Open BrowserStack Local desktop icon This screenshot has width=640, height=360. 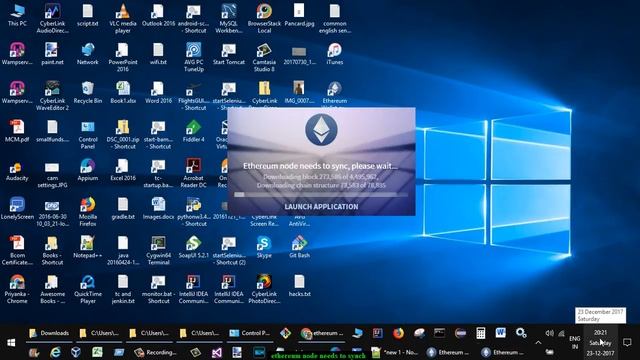pos(264,18)
